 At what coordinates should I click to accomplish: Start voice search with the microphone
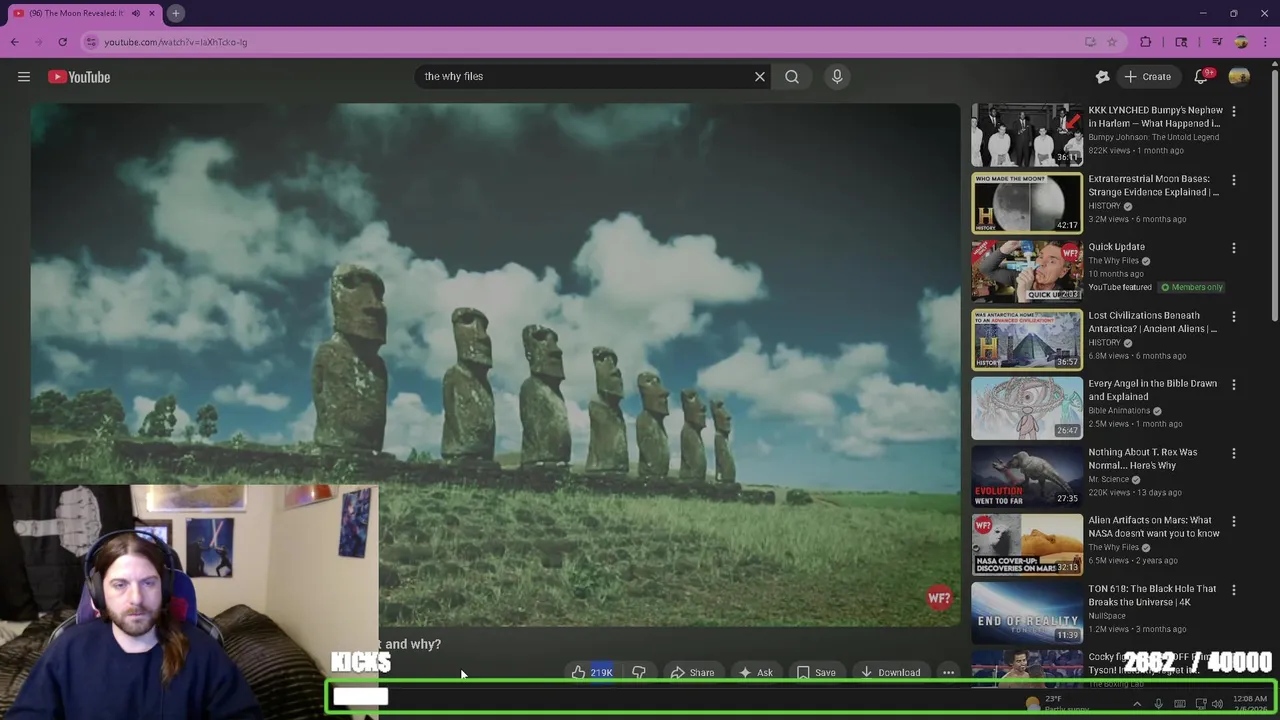[x=837, y=76]
